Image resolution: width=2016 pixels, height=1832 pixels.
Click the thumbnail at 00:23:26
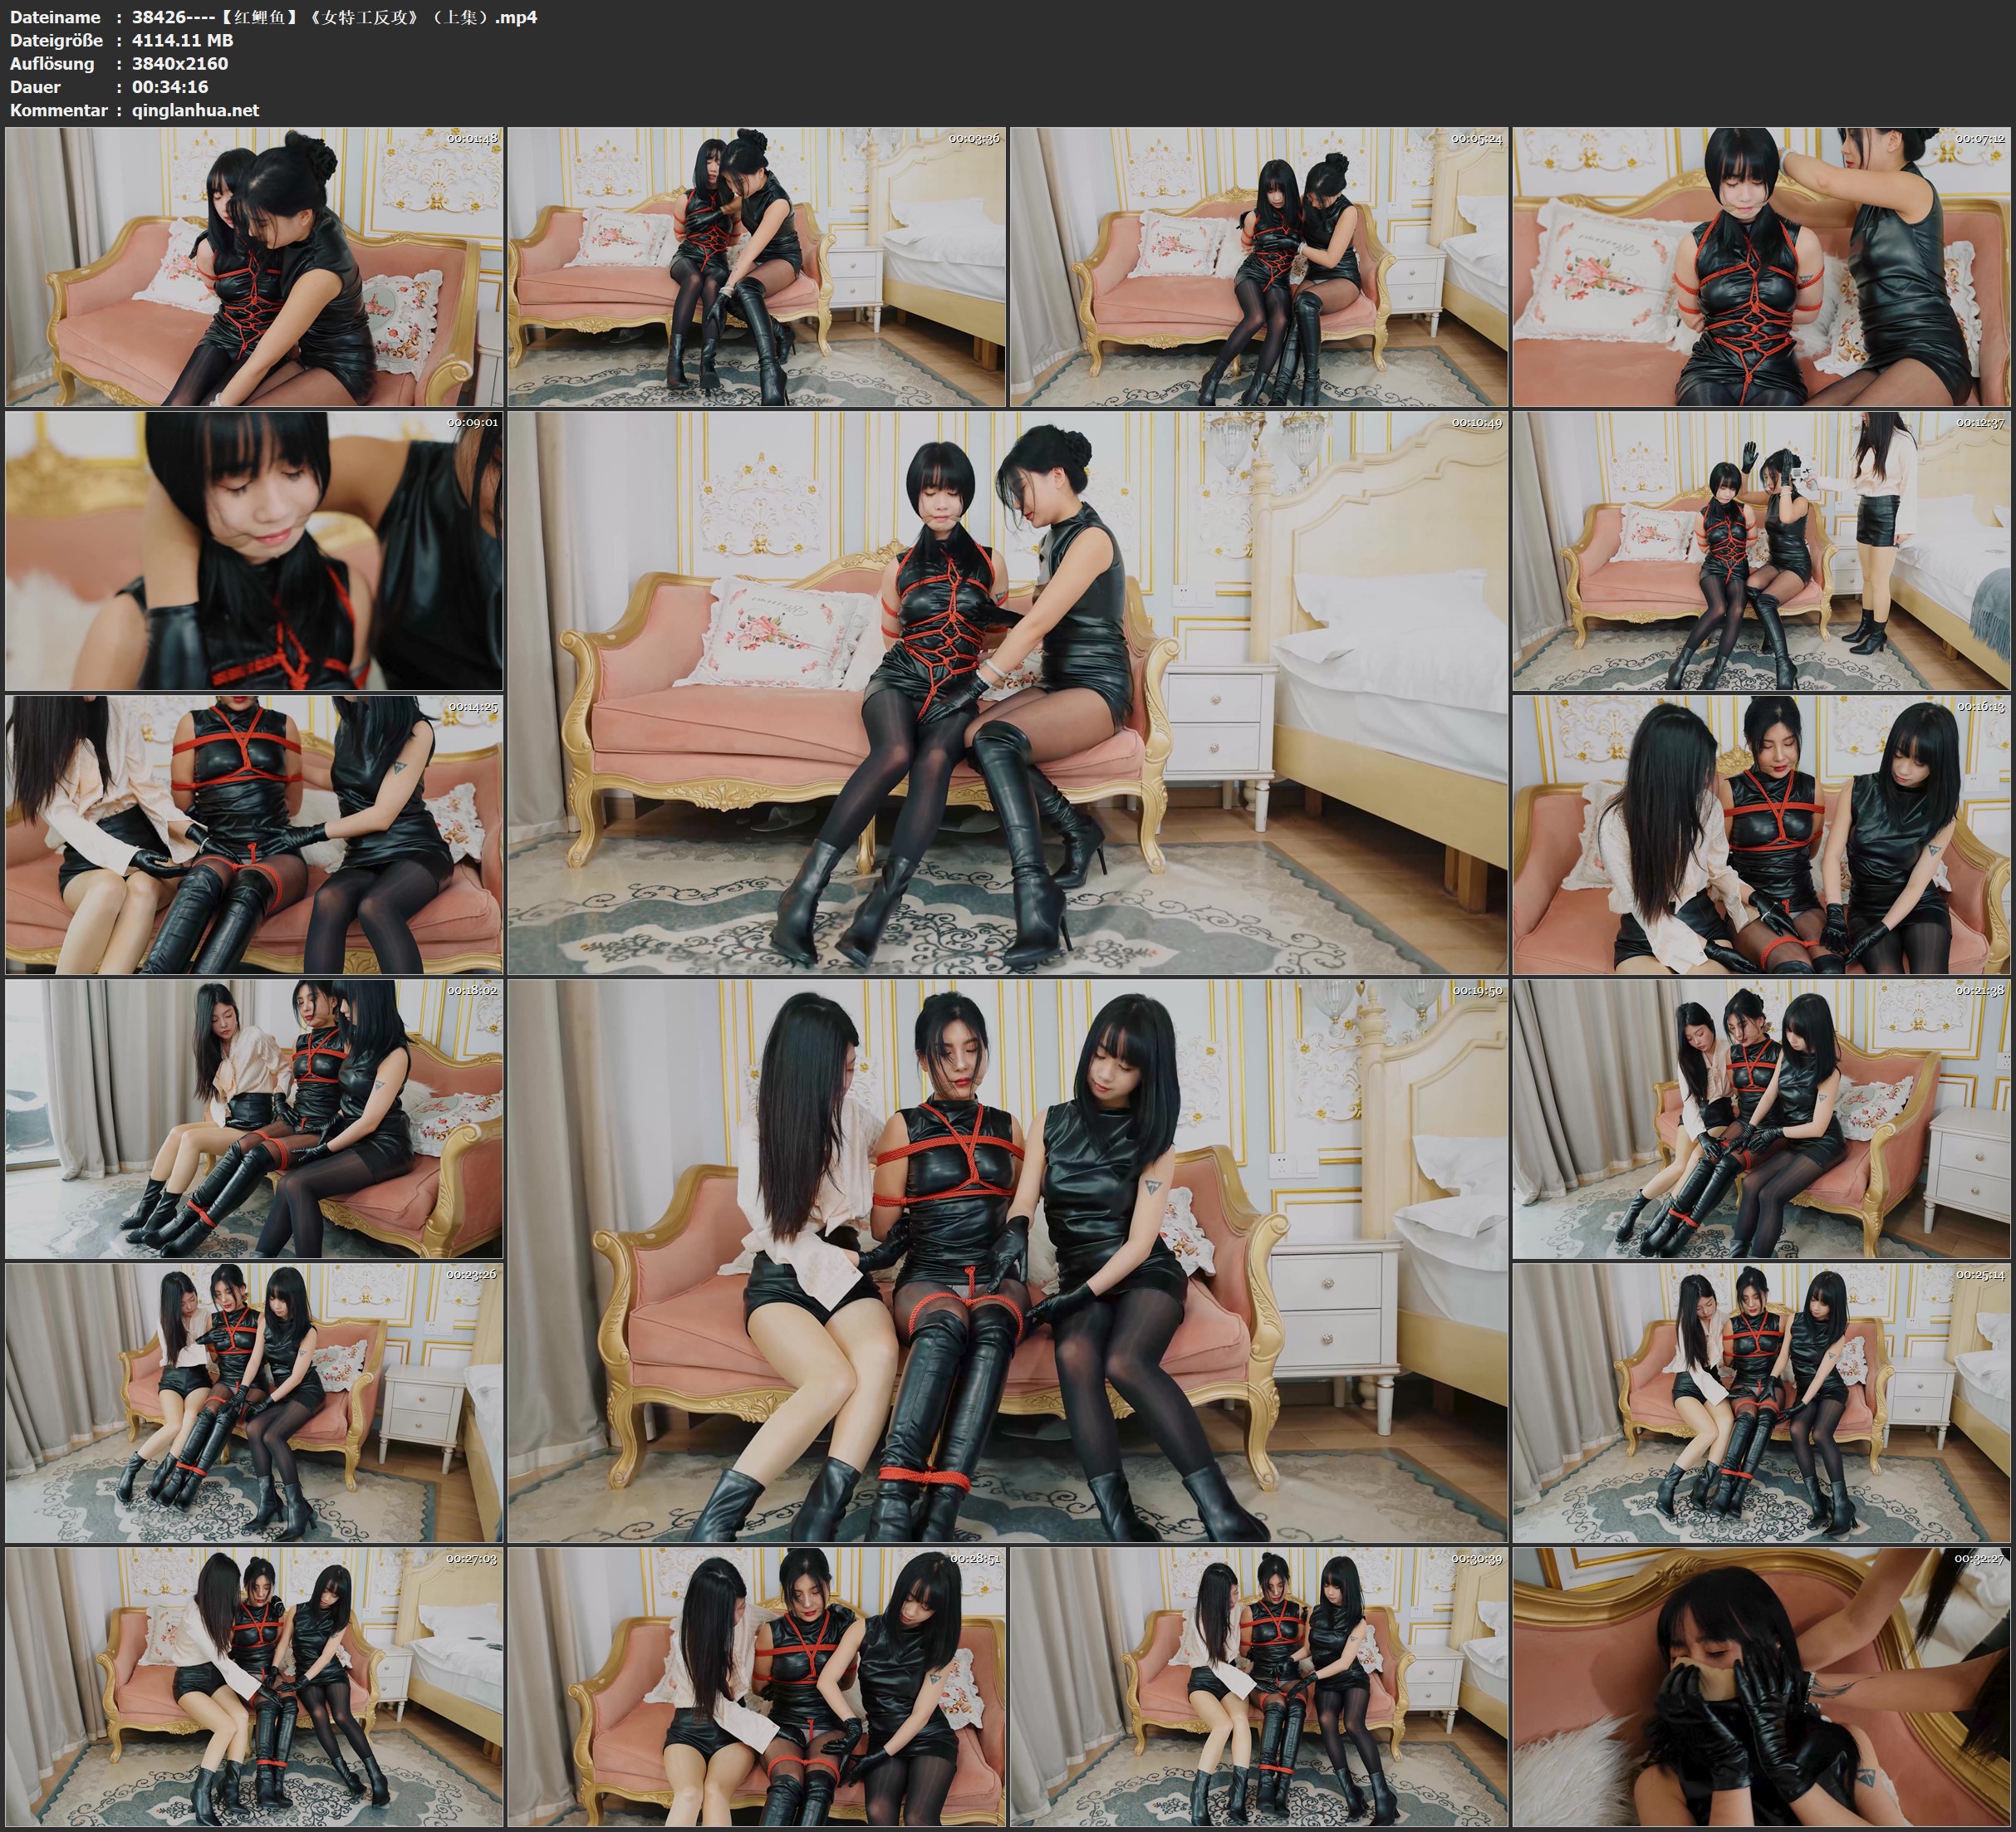pyautogui.click(x=254, y=1402)
